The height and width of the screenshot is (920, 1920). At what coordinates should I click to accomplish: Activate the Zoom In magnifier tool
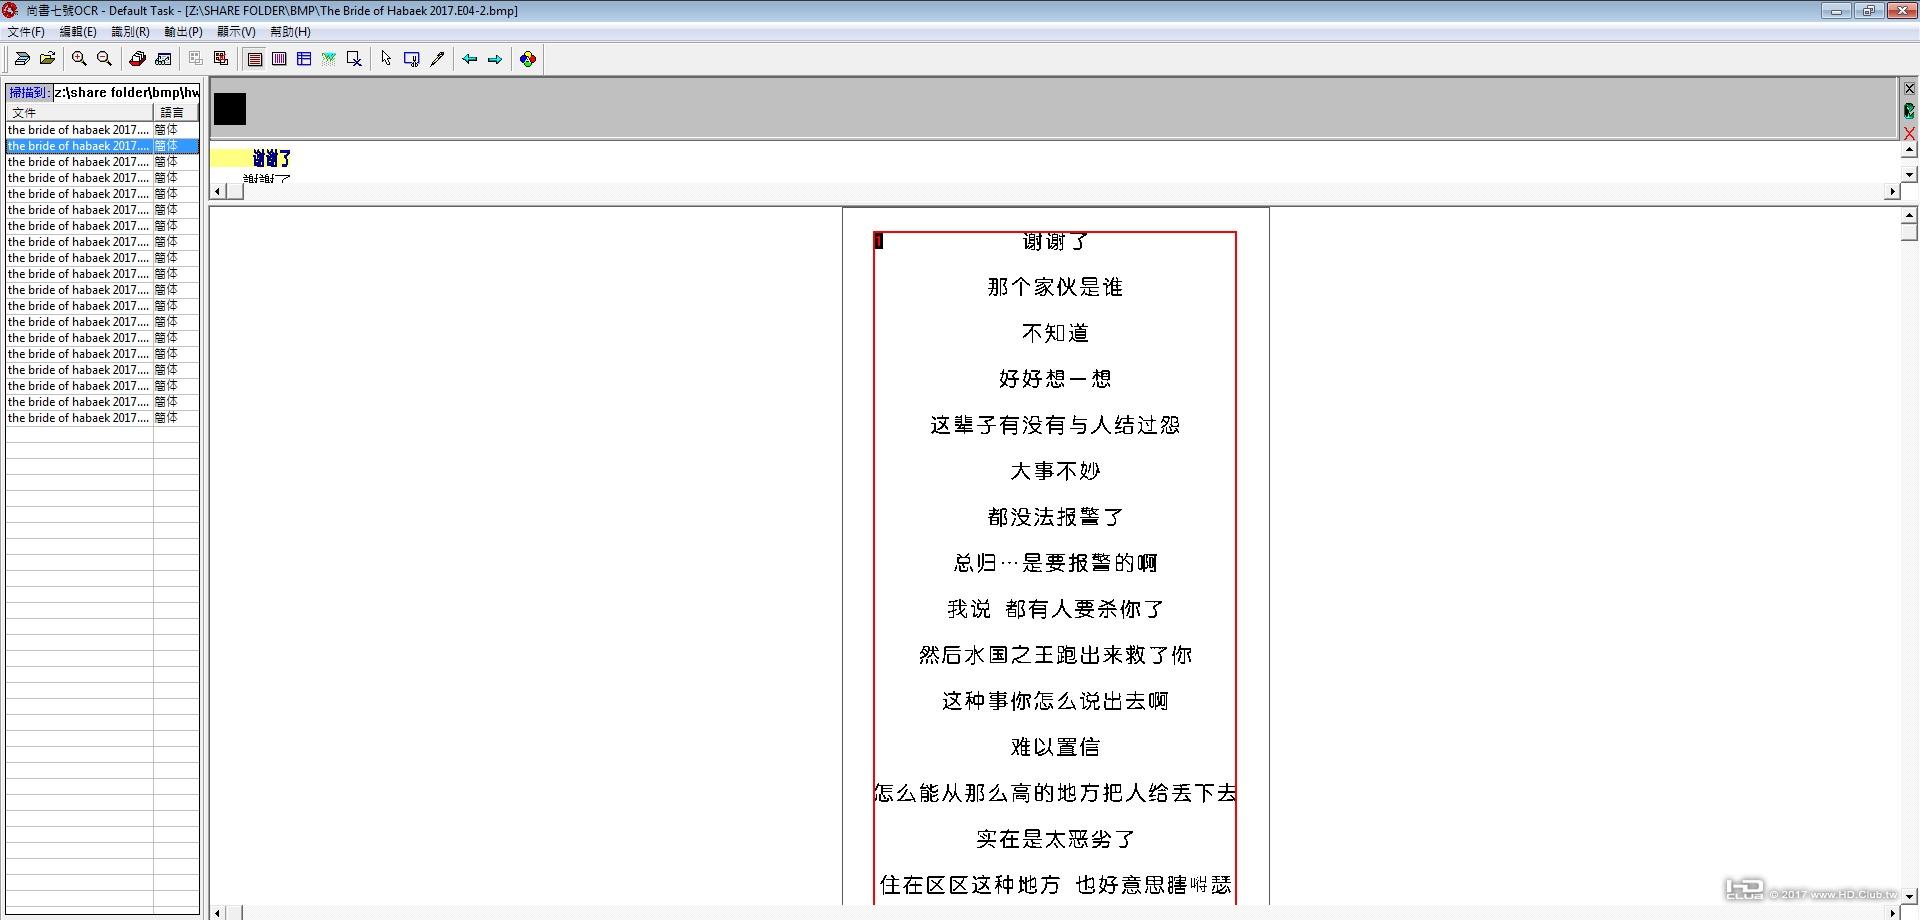click(x=79, y=59)
